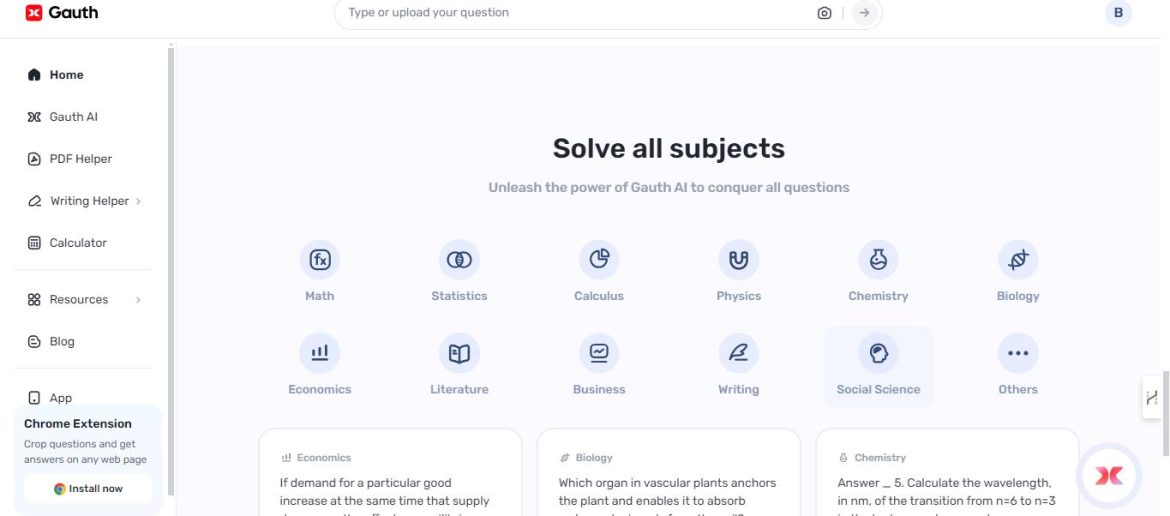Open the Blog link in sidebar
The height and width of the screenshot is (516, 1170).
62,342
